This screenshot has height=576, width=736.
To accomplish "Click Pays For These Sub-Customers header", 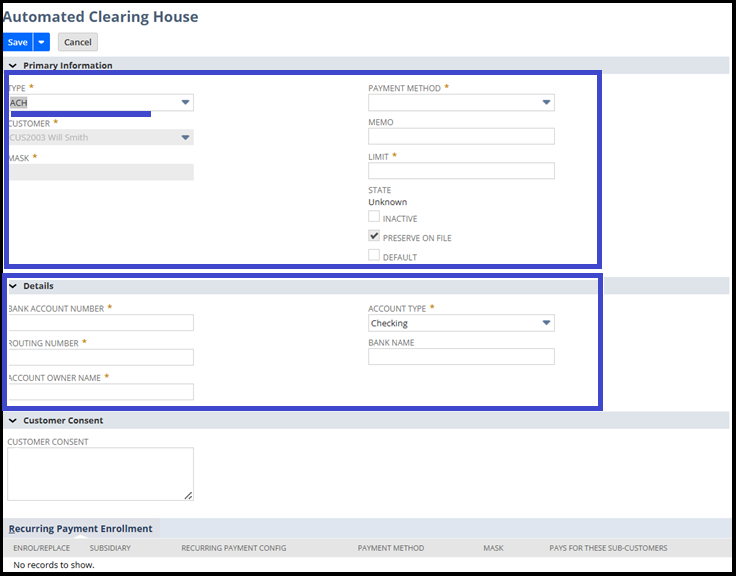I will click(x=608, y=548).
